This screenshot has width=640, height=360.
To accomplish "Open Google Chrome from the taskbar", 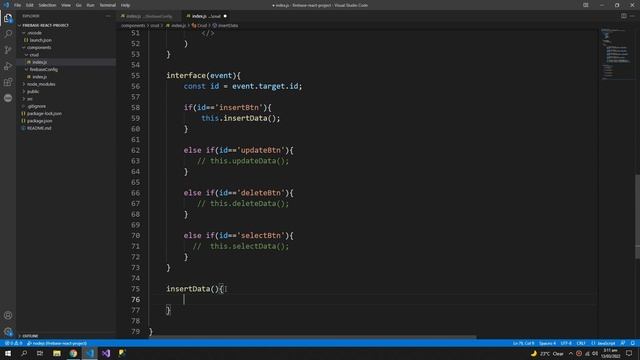I will point(73,353).
